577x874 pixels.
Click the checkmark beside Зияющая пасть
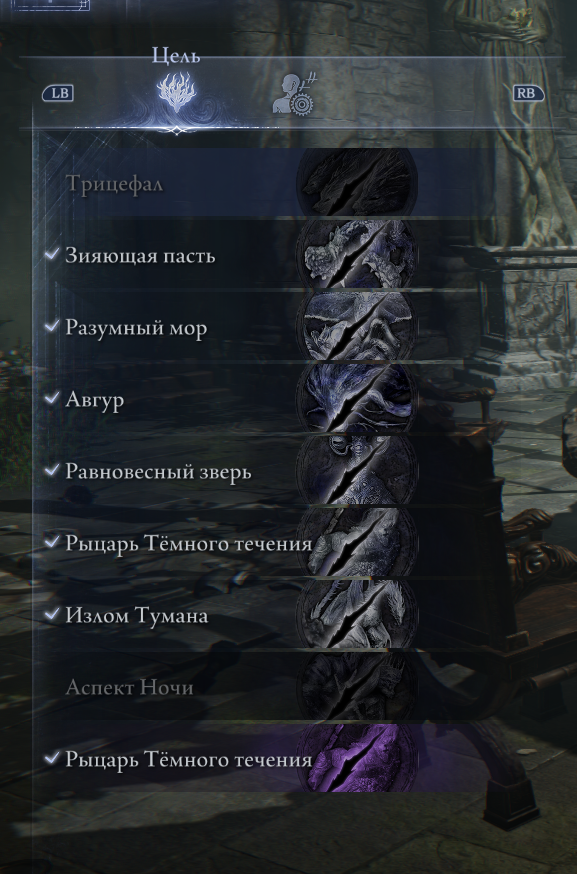pyautogui.click(x=52, y=254)
